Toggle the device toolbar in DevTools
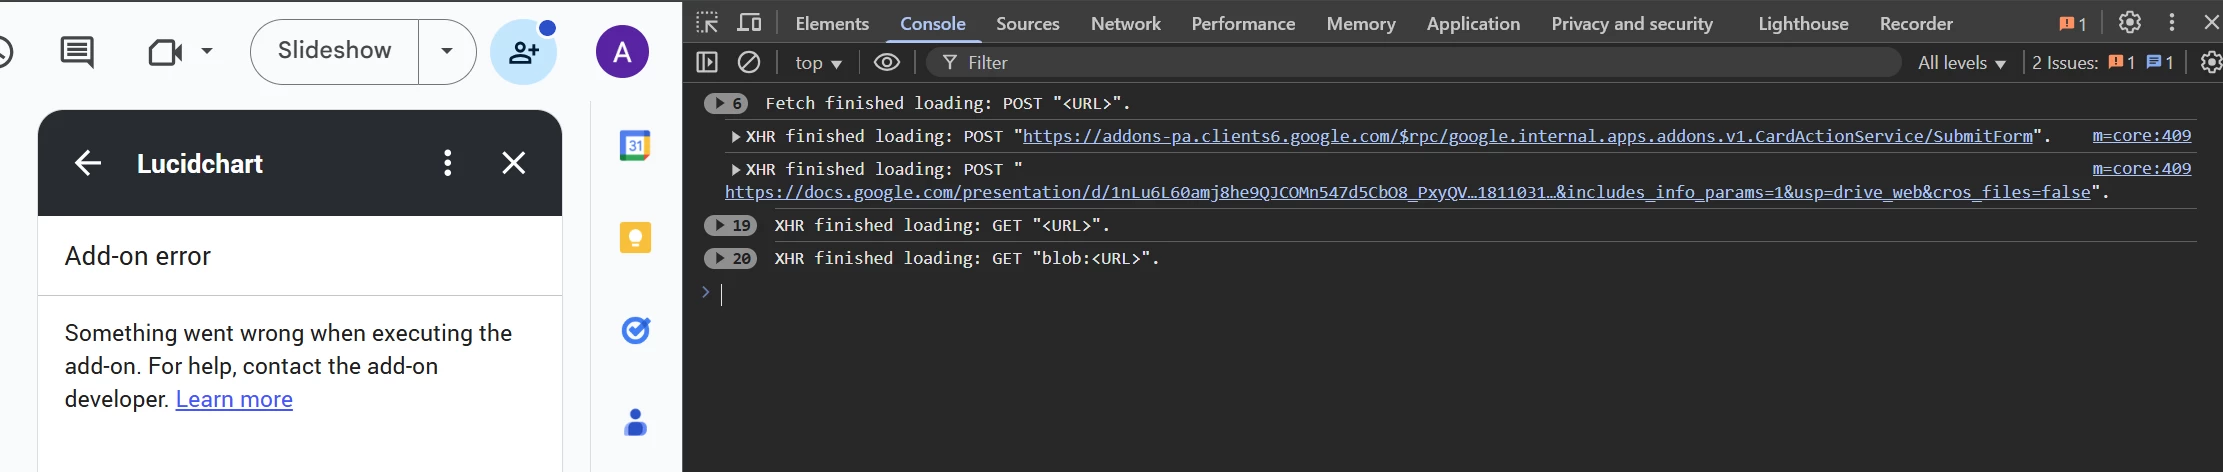The height and width of the screenshot is (472, 2223). [x=749, y=23]
